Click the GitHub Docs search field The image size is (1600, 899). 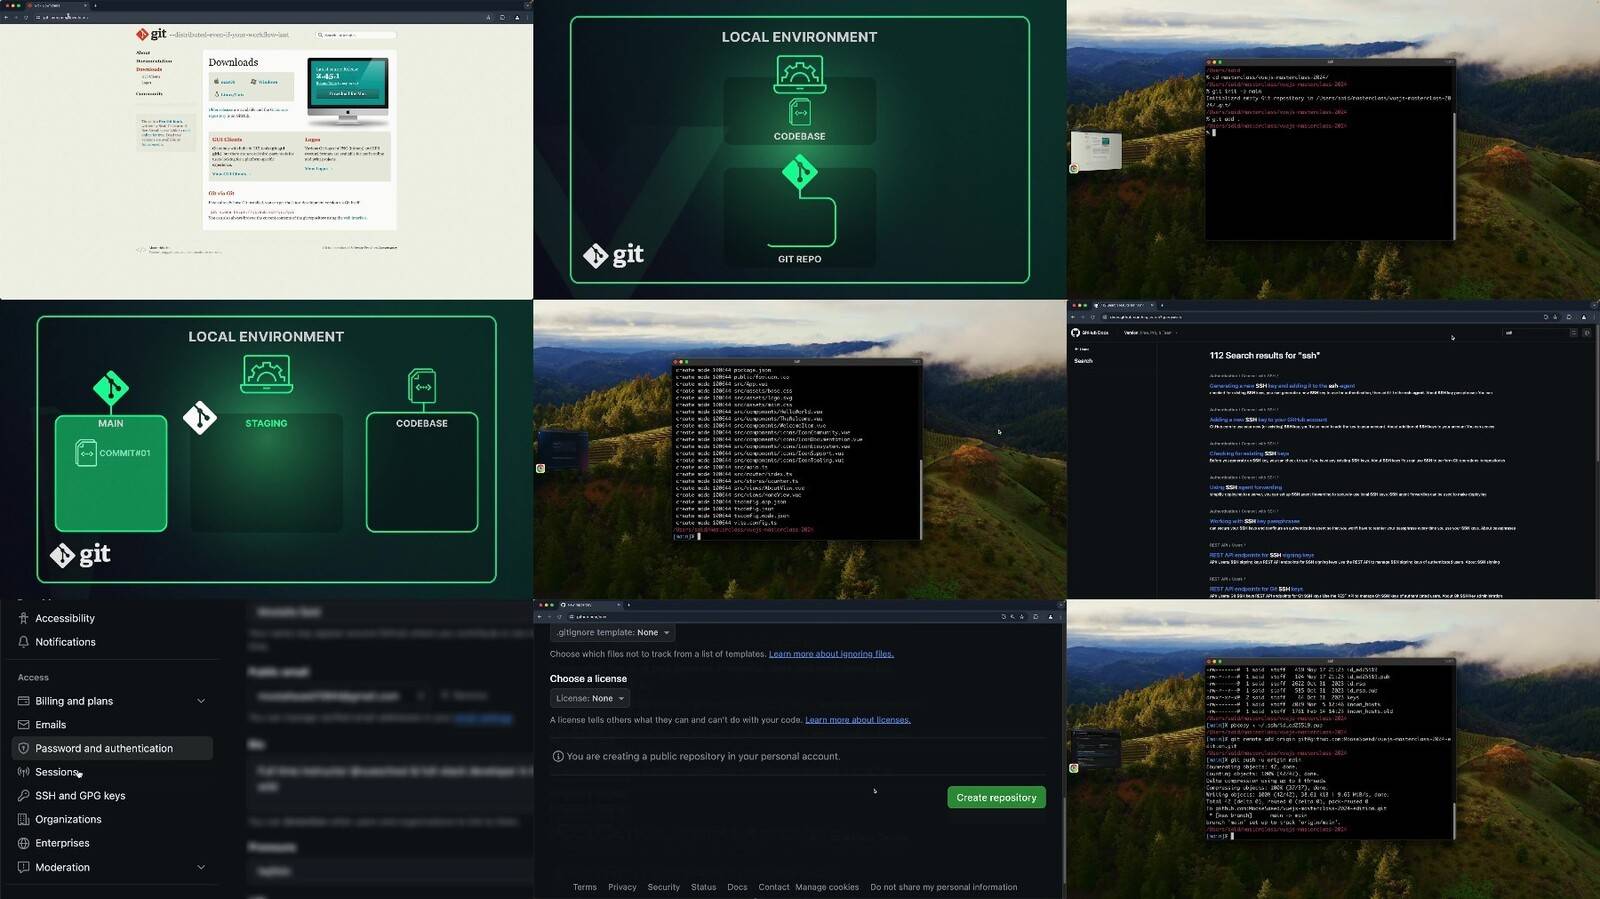(1535, 332)
